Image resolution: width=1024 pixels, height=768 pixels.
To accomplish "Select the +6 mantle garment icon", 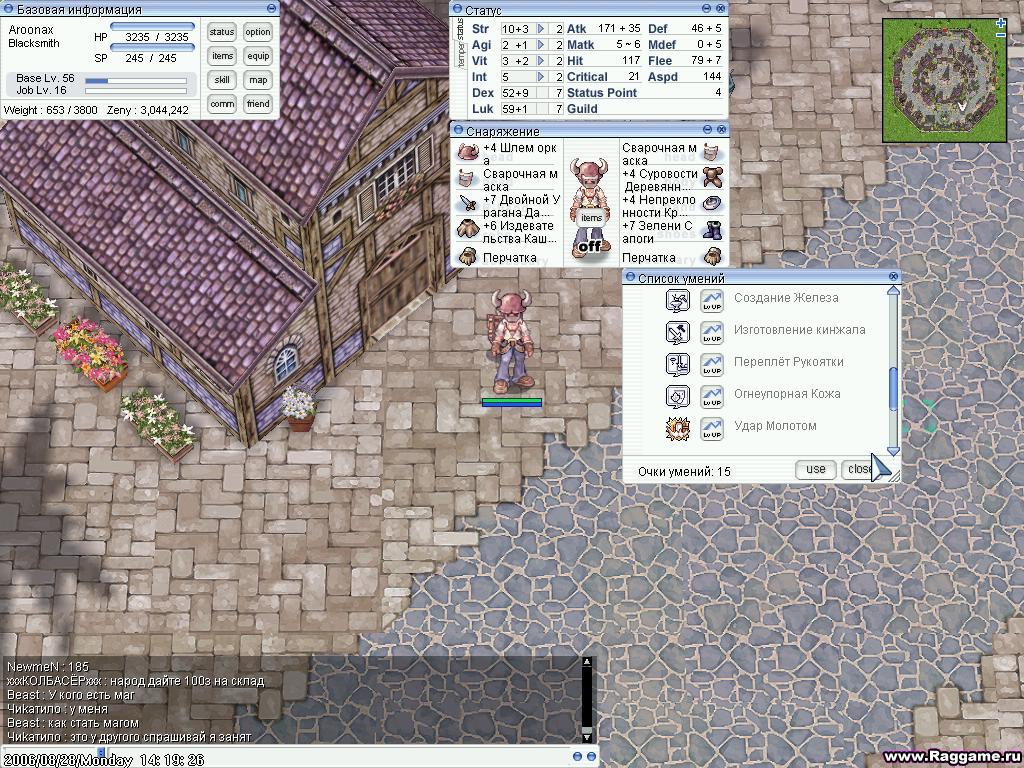I will point(468,230).
